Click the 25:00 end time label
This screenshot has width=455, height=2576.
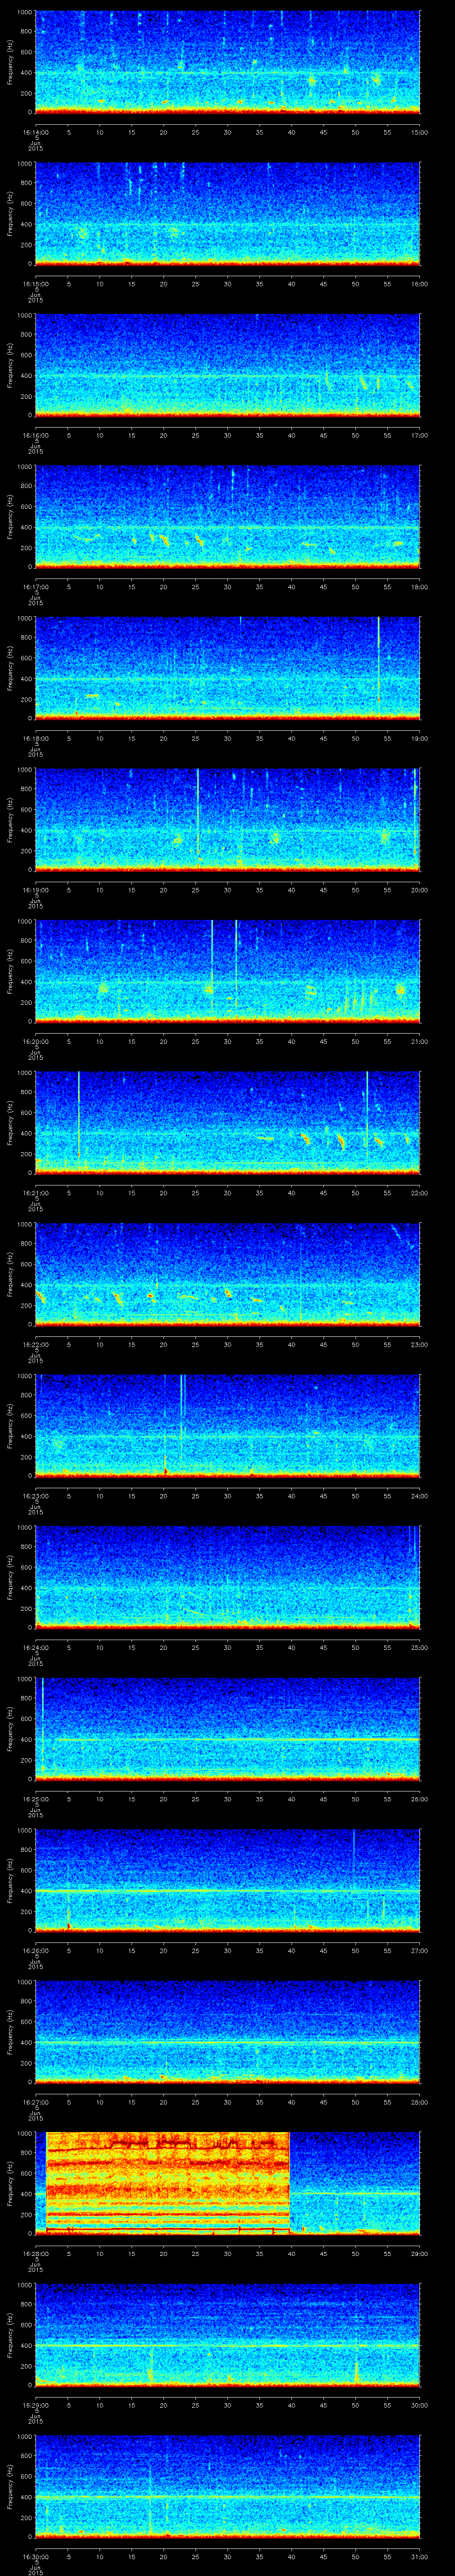click(420, 1648)
